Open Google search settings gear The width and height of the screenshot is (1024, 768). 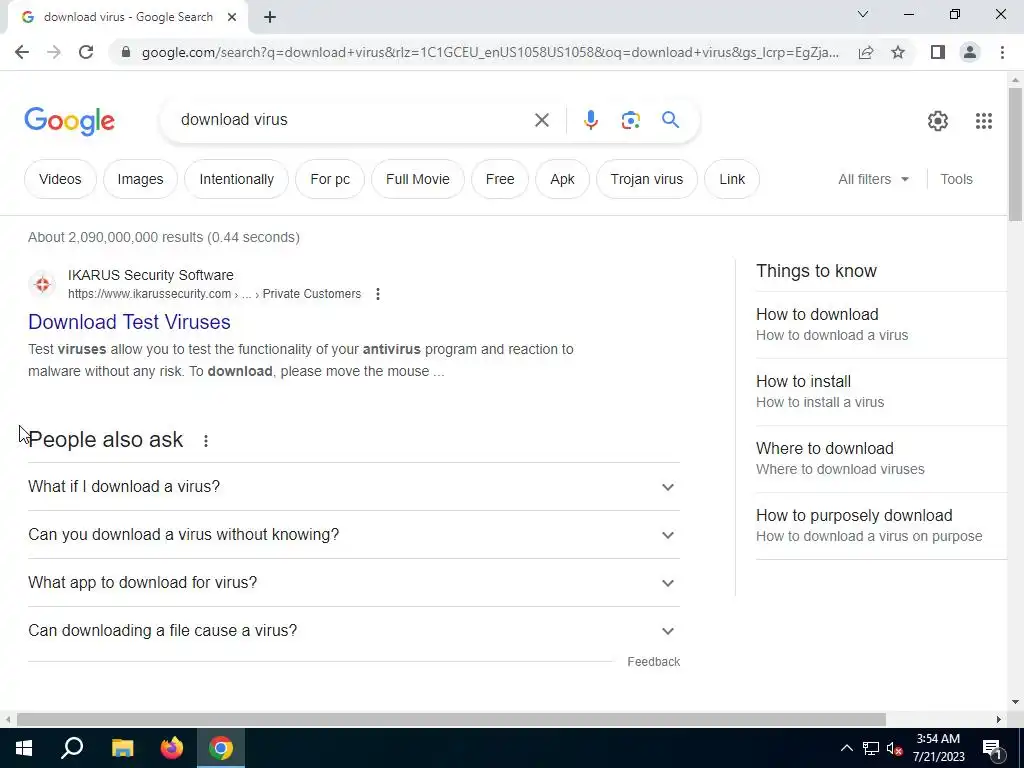(938, 121)
